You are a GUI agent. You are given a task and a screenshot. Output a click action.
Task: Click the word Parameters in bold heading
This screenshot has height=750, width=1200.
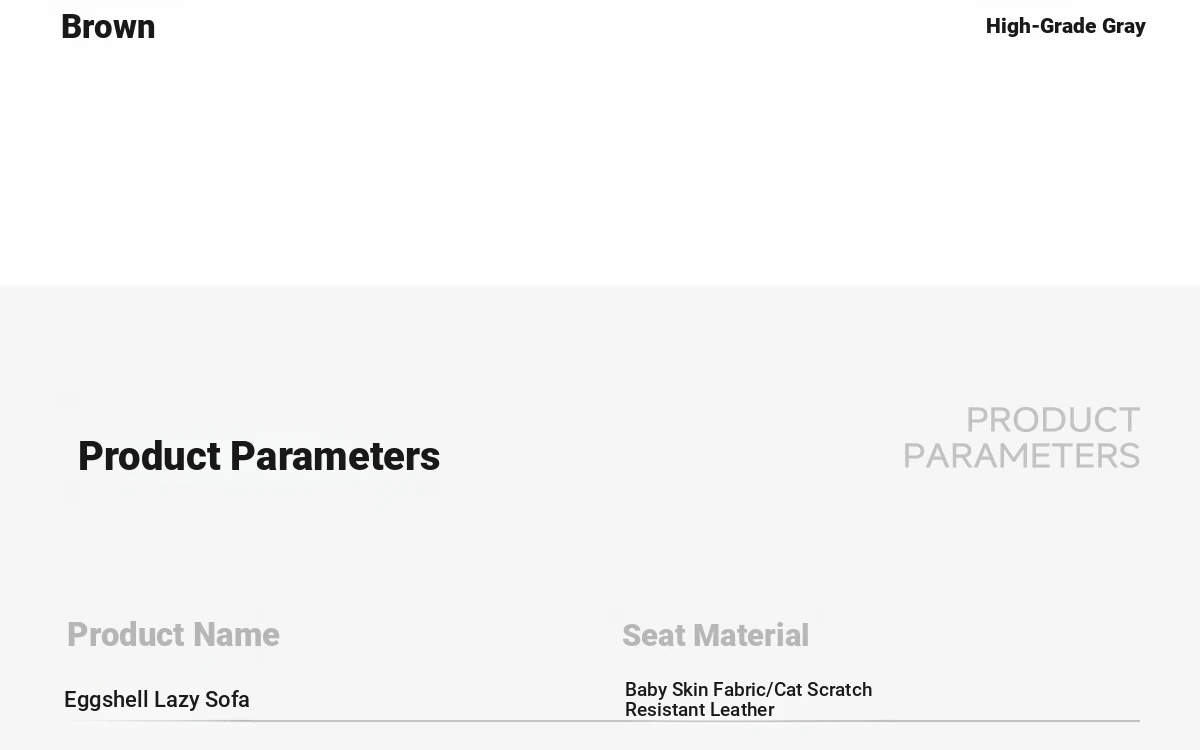coord(335,456)
